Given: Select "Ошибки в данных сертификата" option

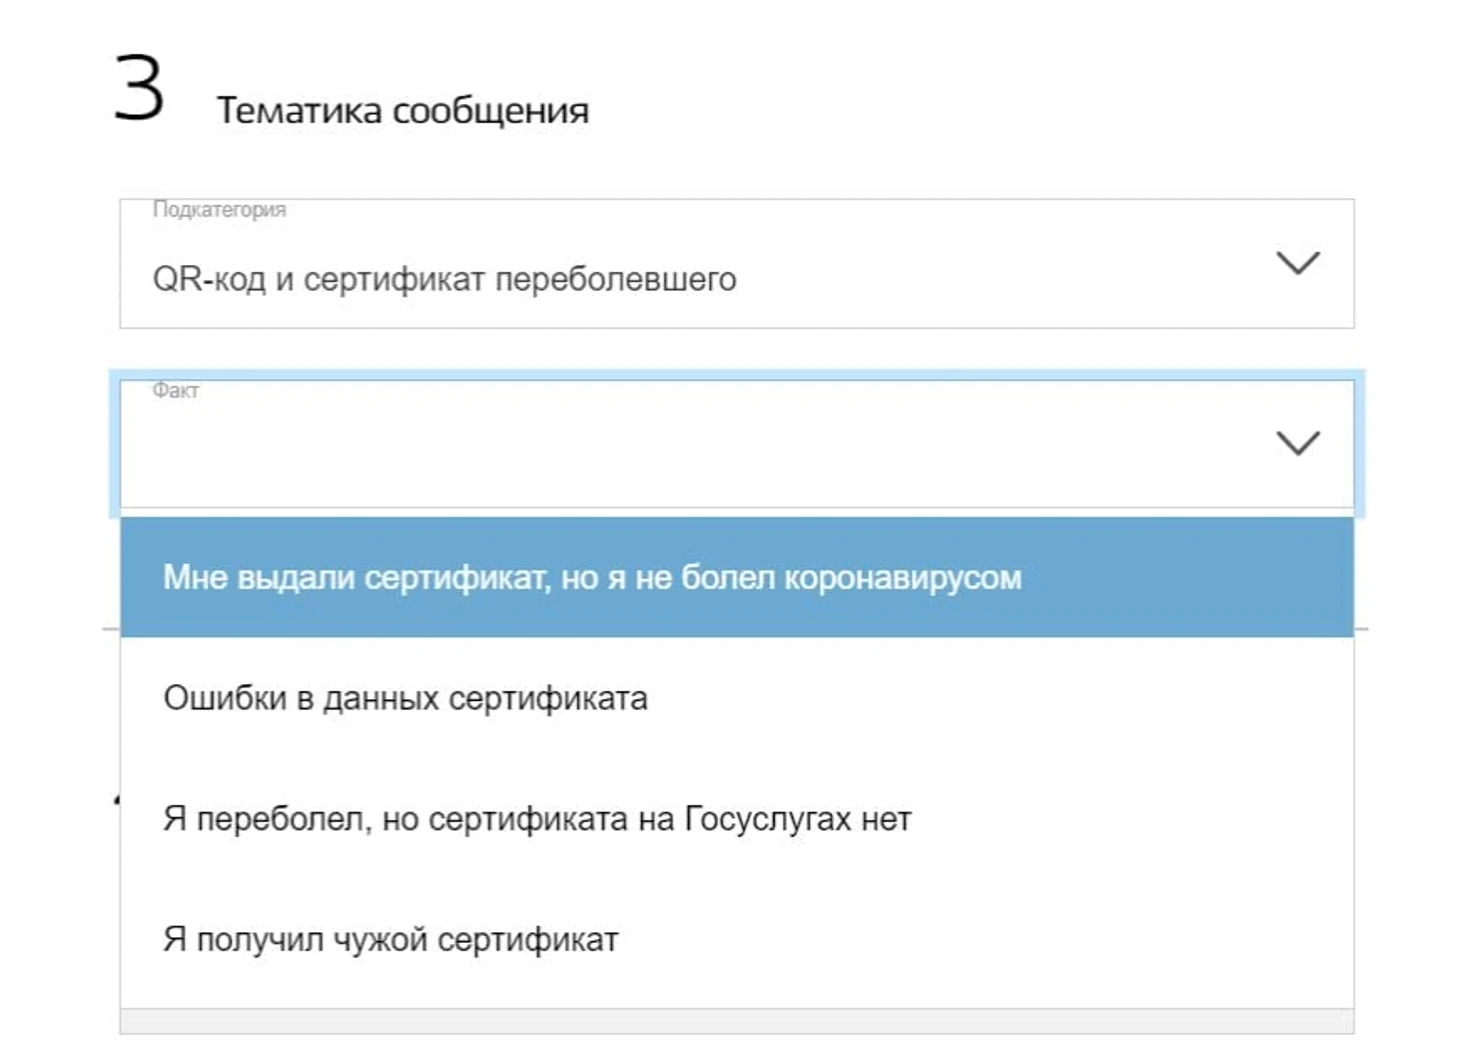Looking at the screenshot, I should click(x=405, y=698).
